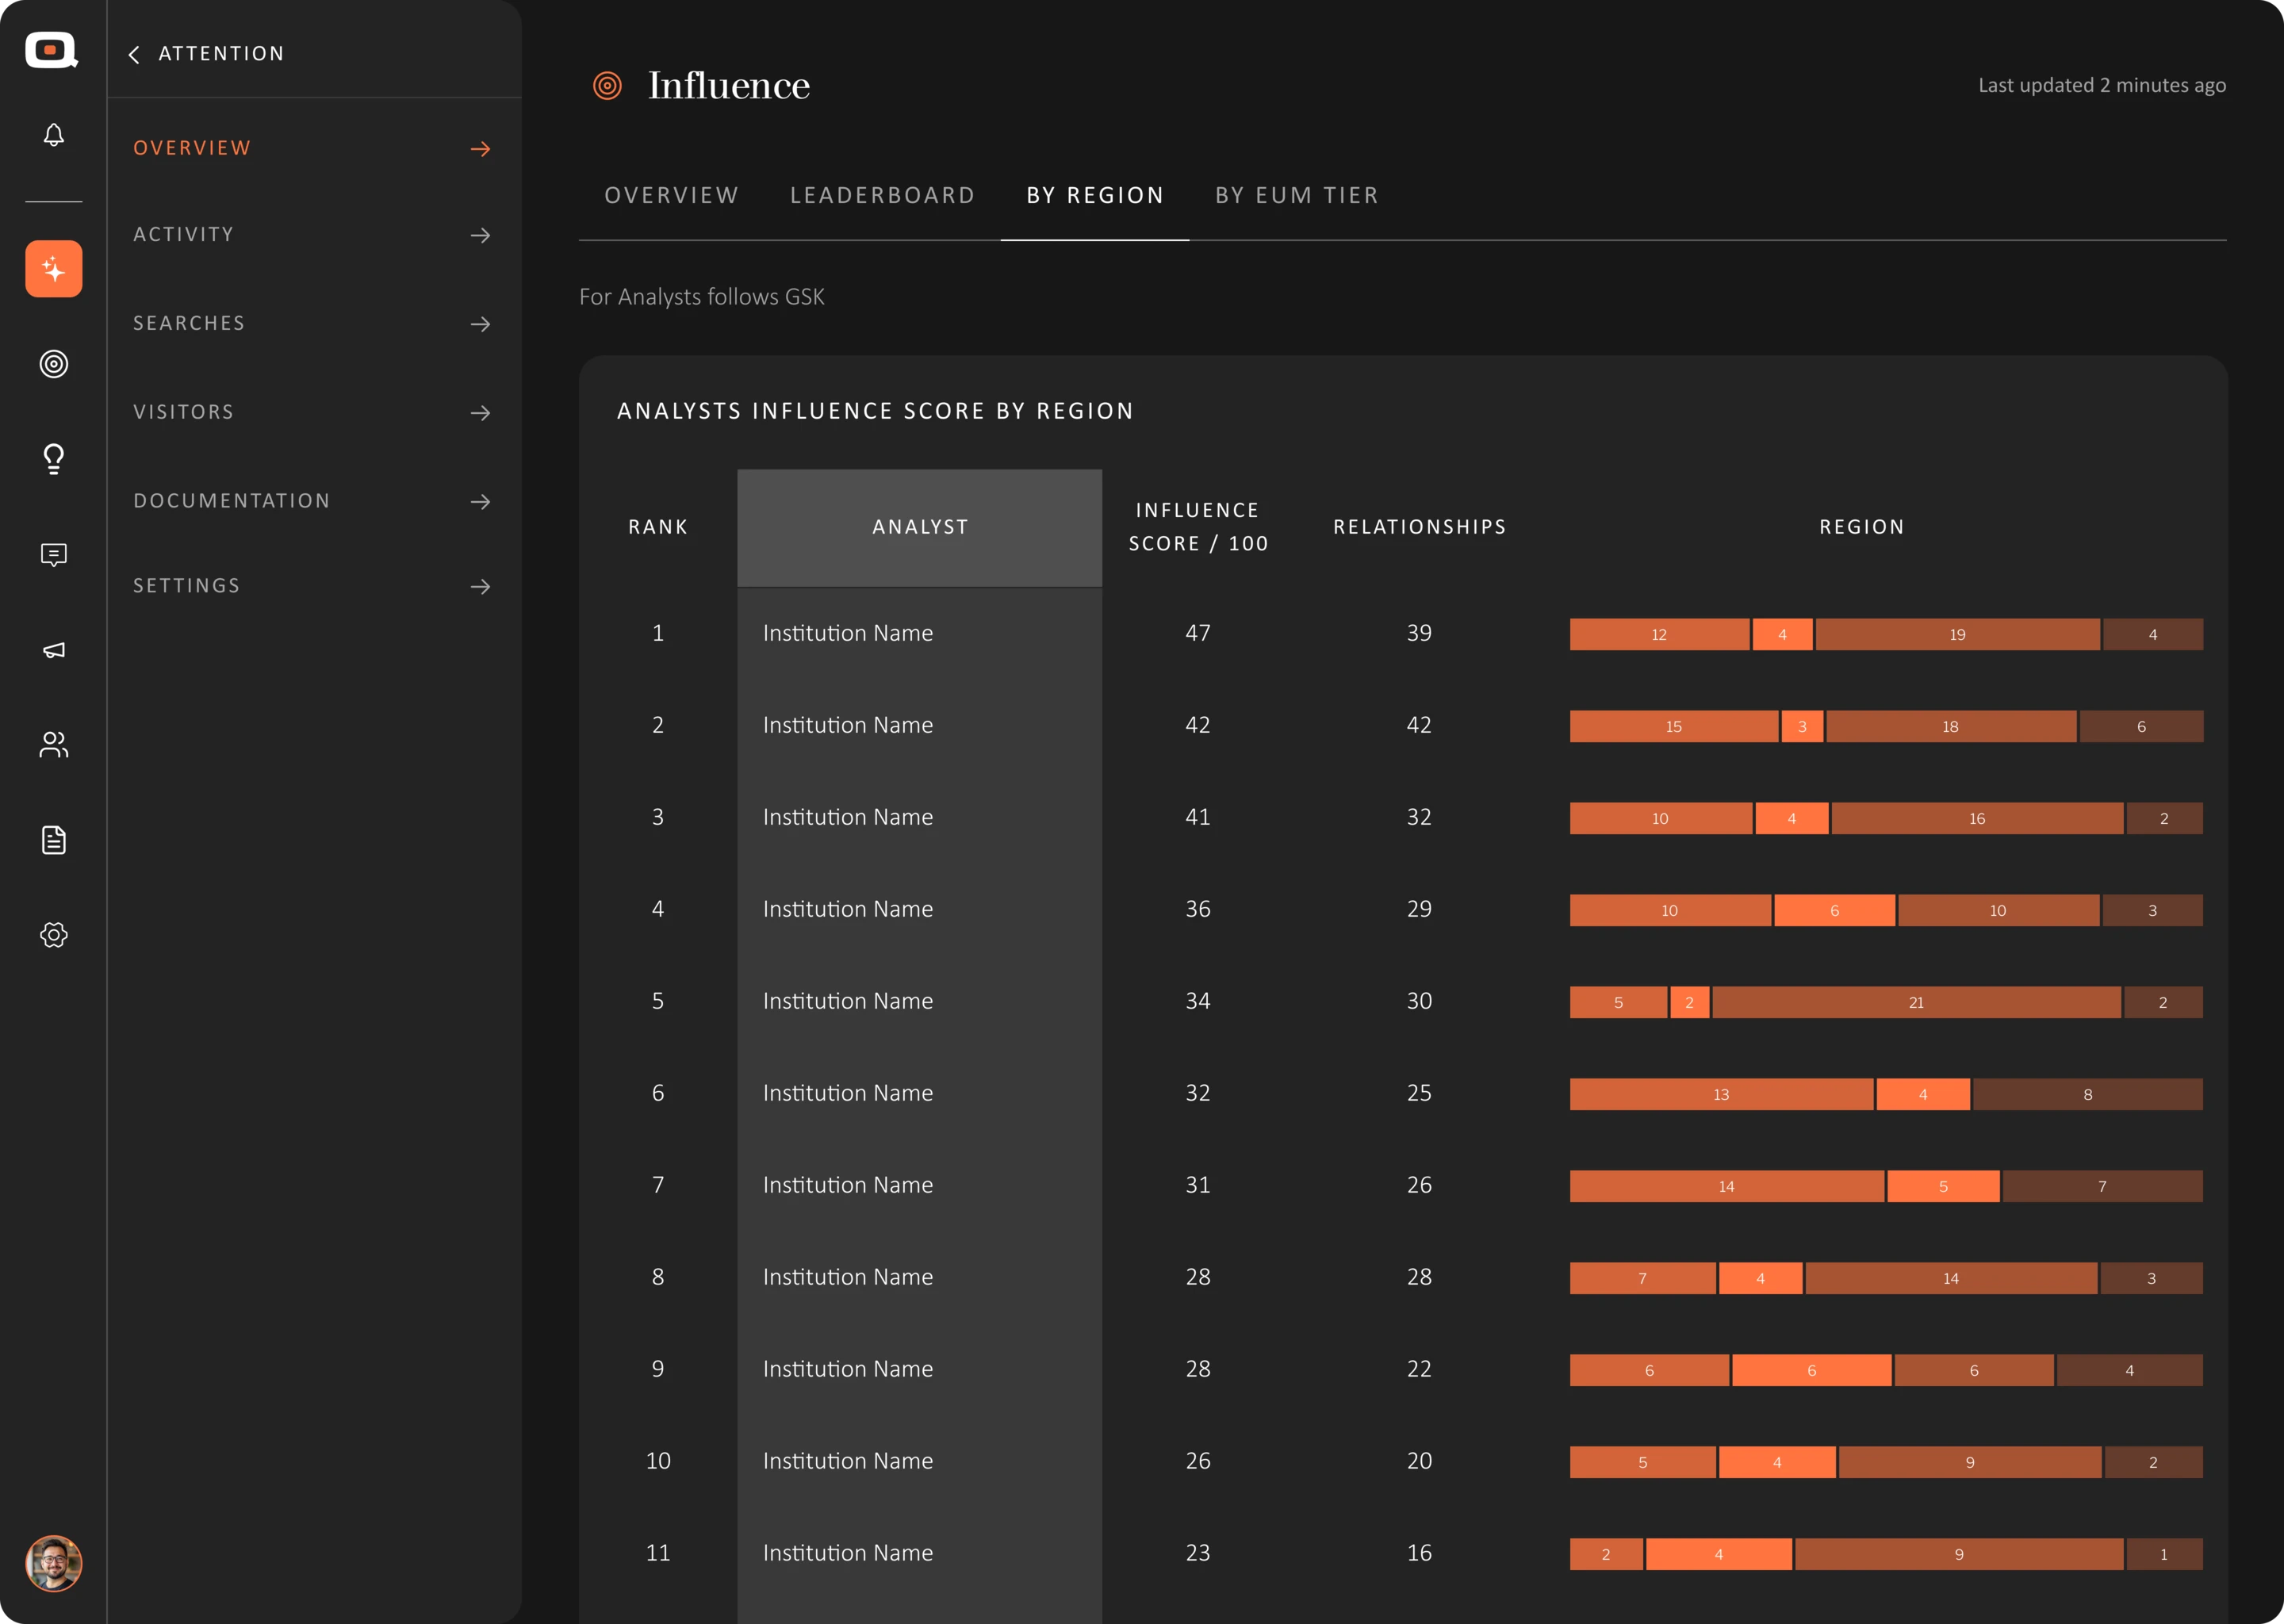Open the lightbulb insights icon
The image size is (2284, 1624).
[54, 459]
